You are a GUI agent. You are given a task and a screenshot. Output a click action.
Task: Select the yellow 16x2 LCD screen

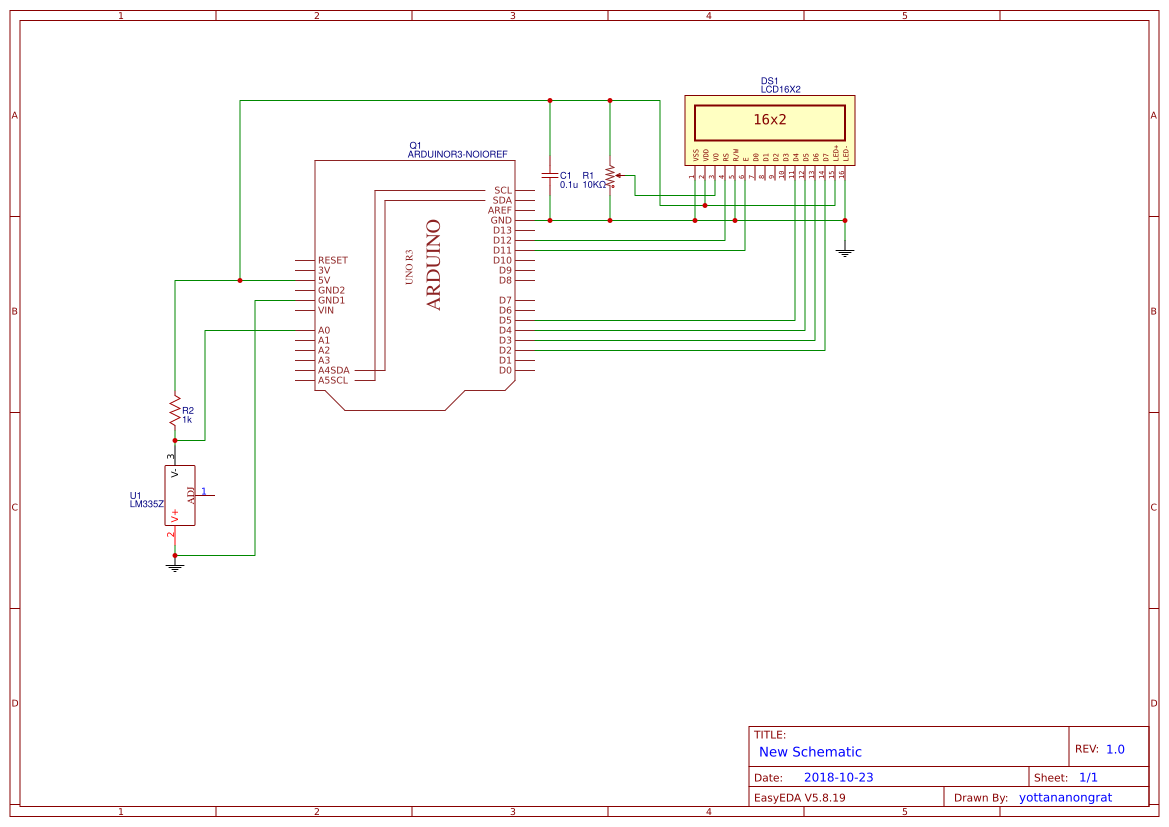(769, 120)
